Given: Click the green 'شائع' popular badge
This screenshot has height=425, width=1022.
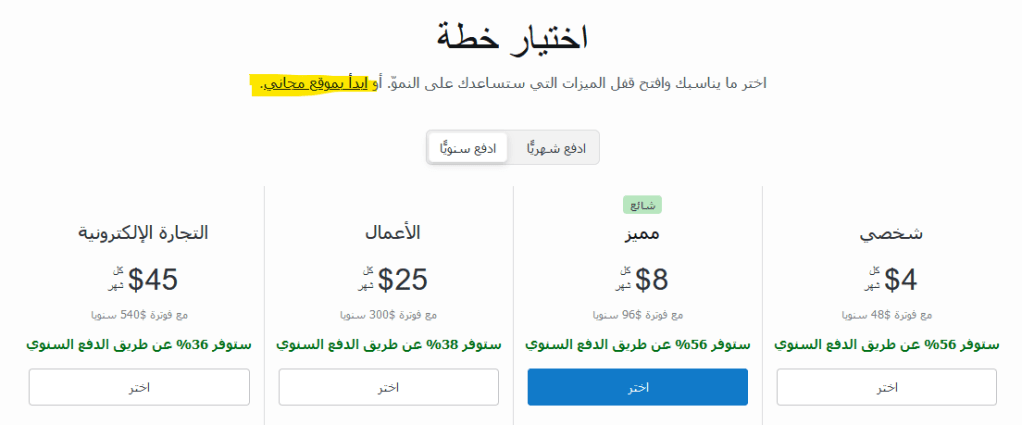Looking at the screenshot, I should point(643,205).
